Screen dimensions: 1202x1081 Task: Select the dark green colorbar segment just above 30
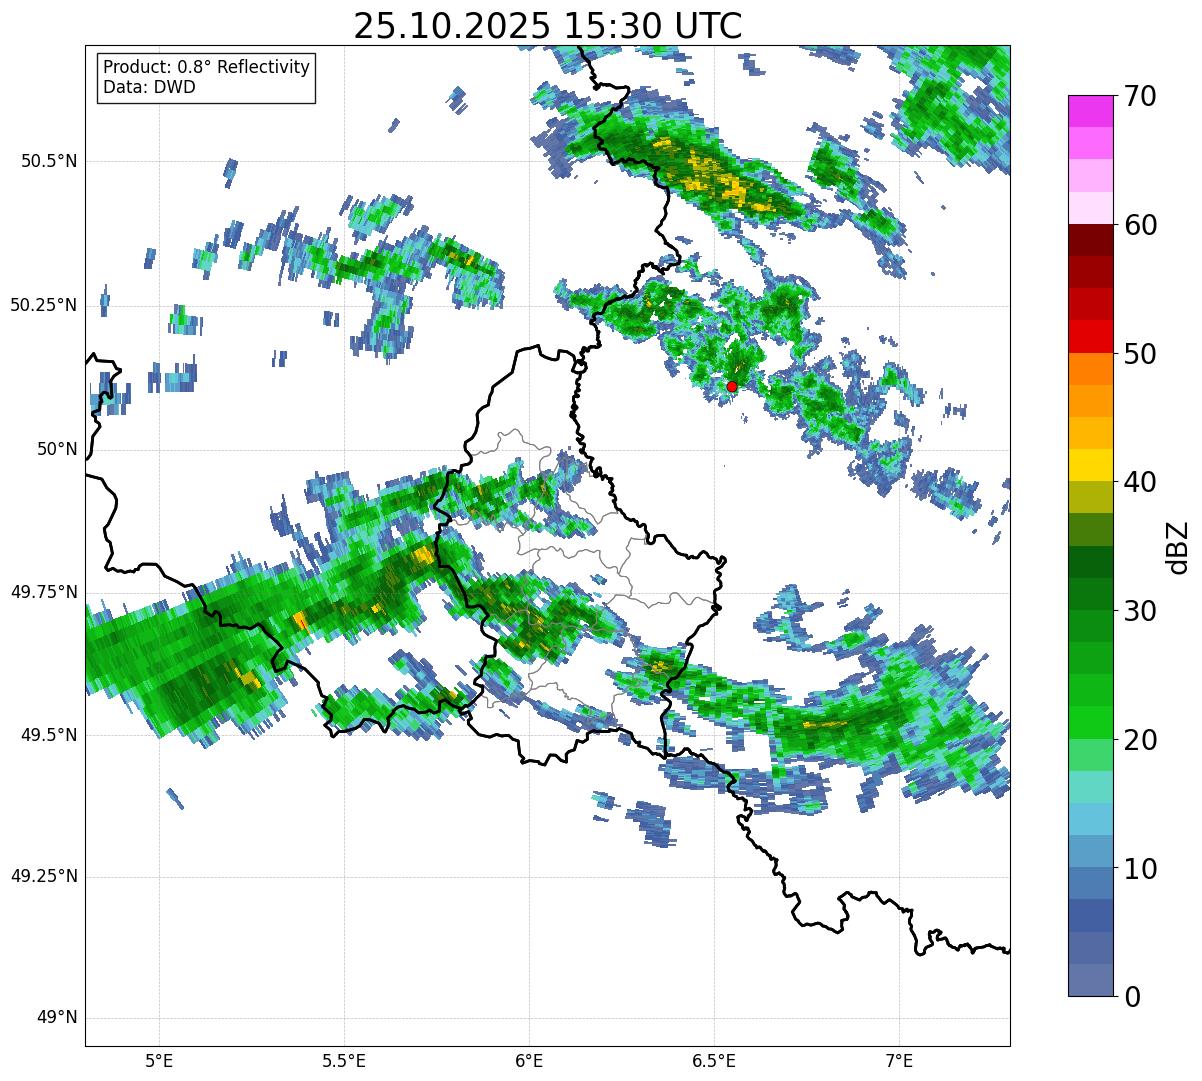pyautogui.click(x=1091, y=594)
